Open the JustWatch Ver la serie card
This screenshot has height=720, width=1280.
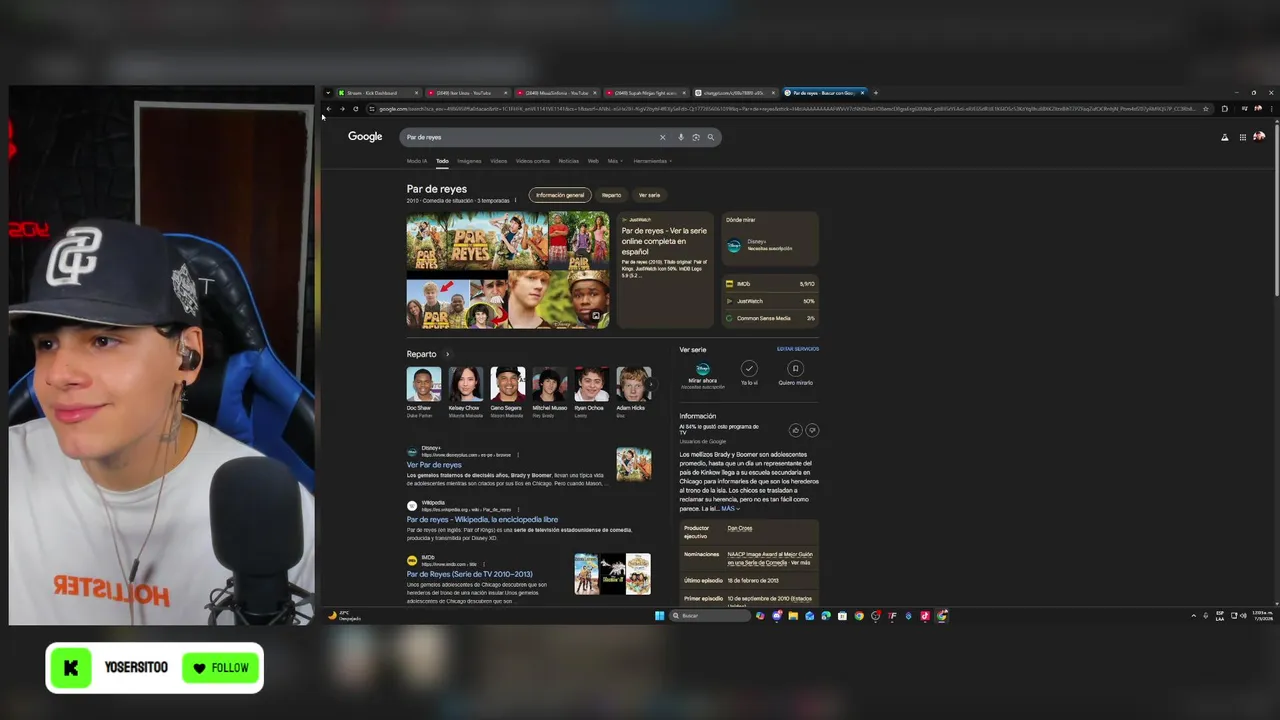665,269
